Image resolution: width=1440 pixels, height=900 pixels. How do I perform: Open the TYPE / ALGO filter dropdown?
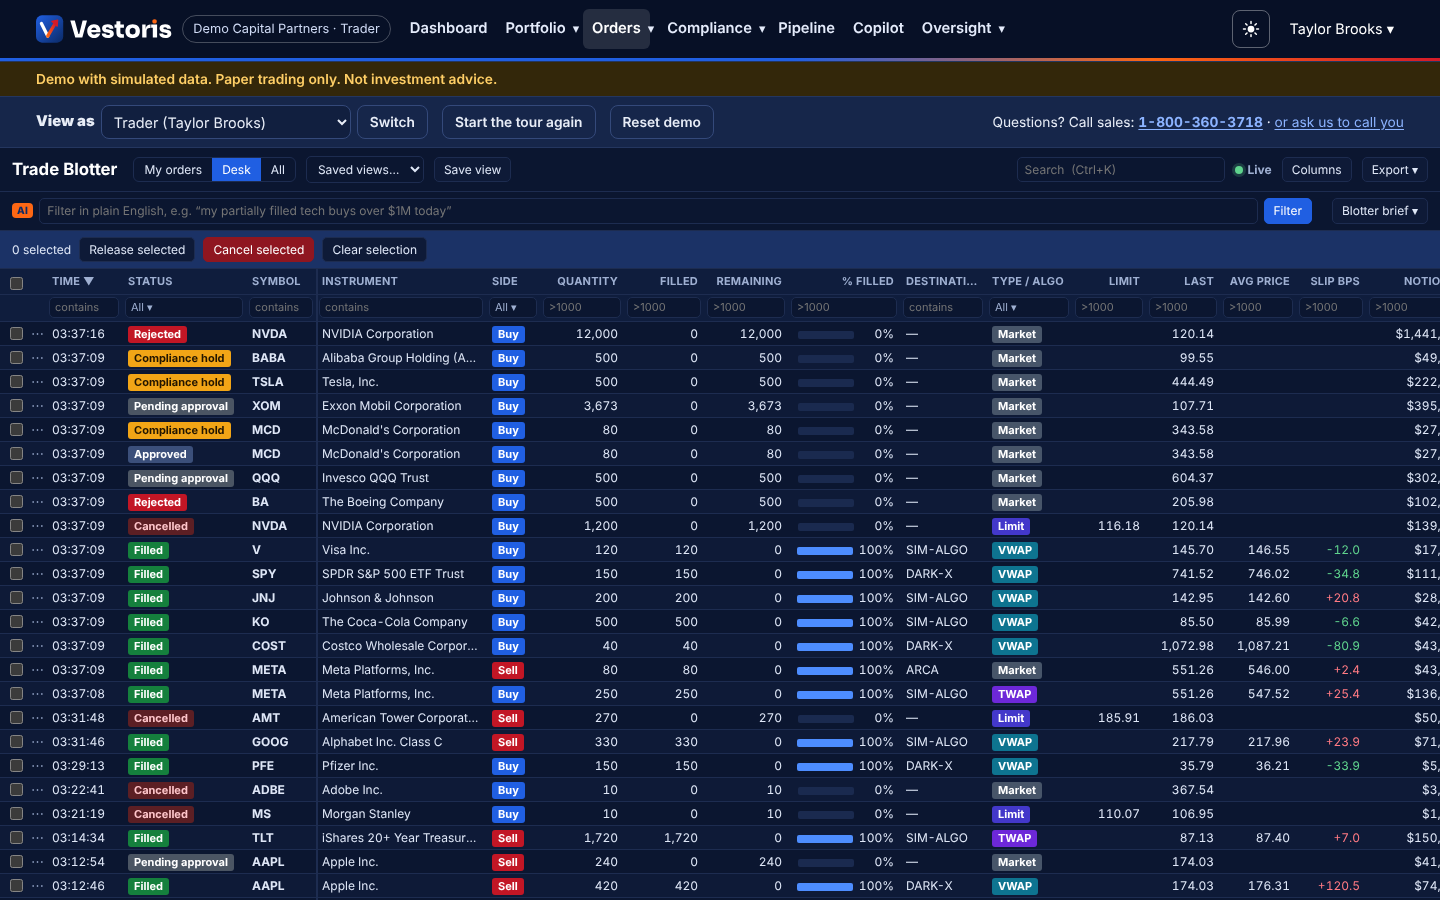click(x=1030, y=307)
